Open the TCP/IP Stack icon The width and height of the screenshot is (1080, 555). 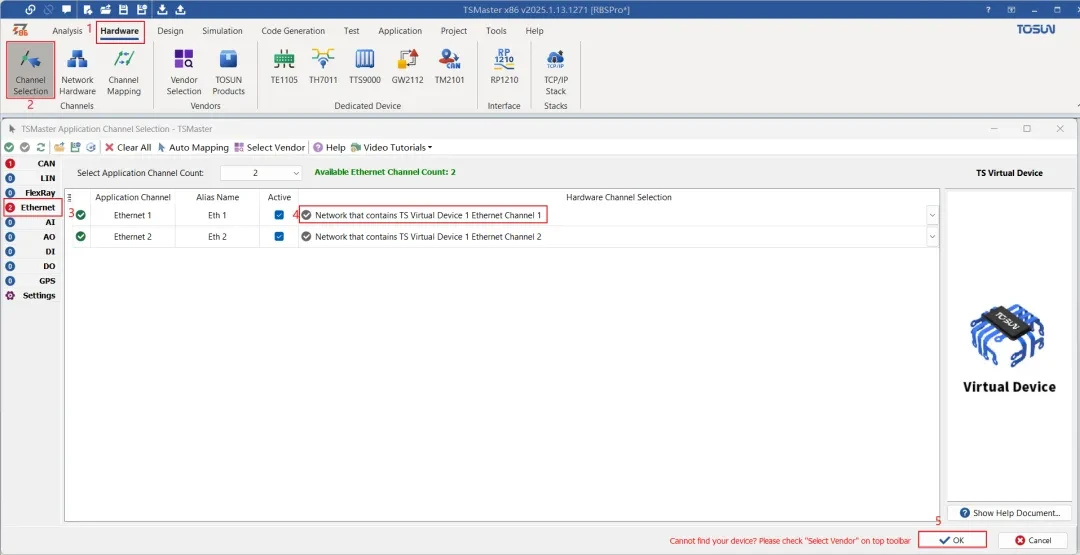click(556, 70)
